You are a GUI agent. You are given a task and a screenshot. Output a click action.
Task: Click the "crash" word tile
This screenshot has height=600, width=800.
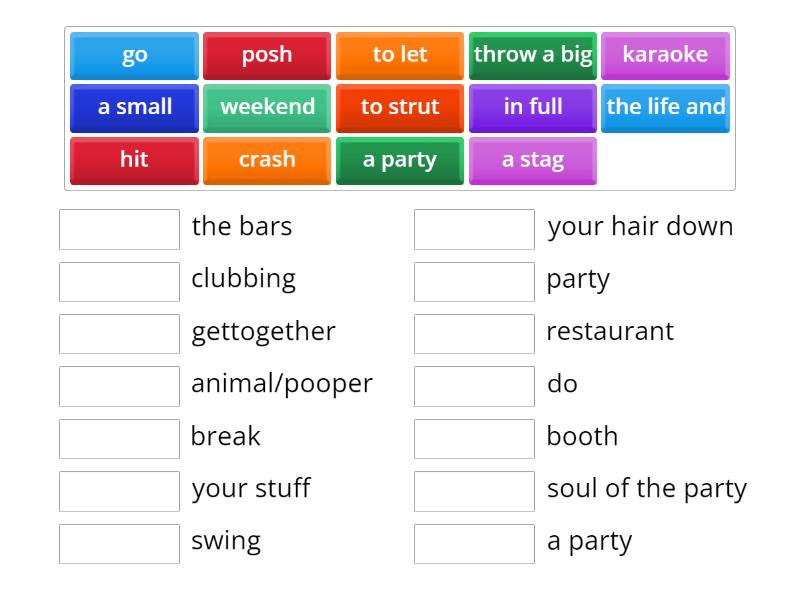266,159
